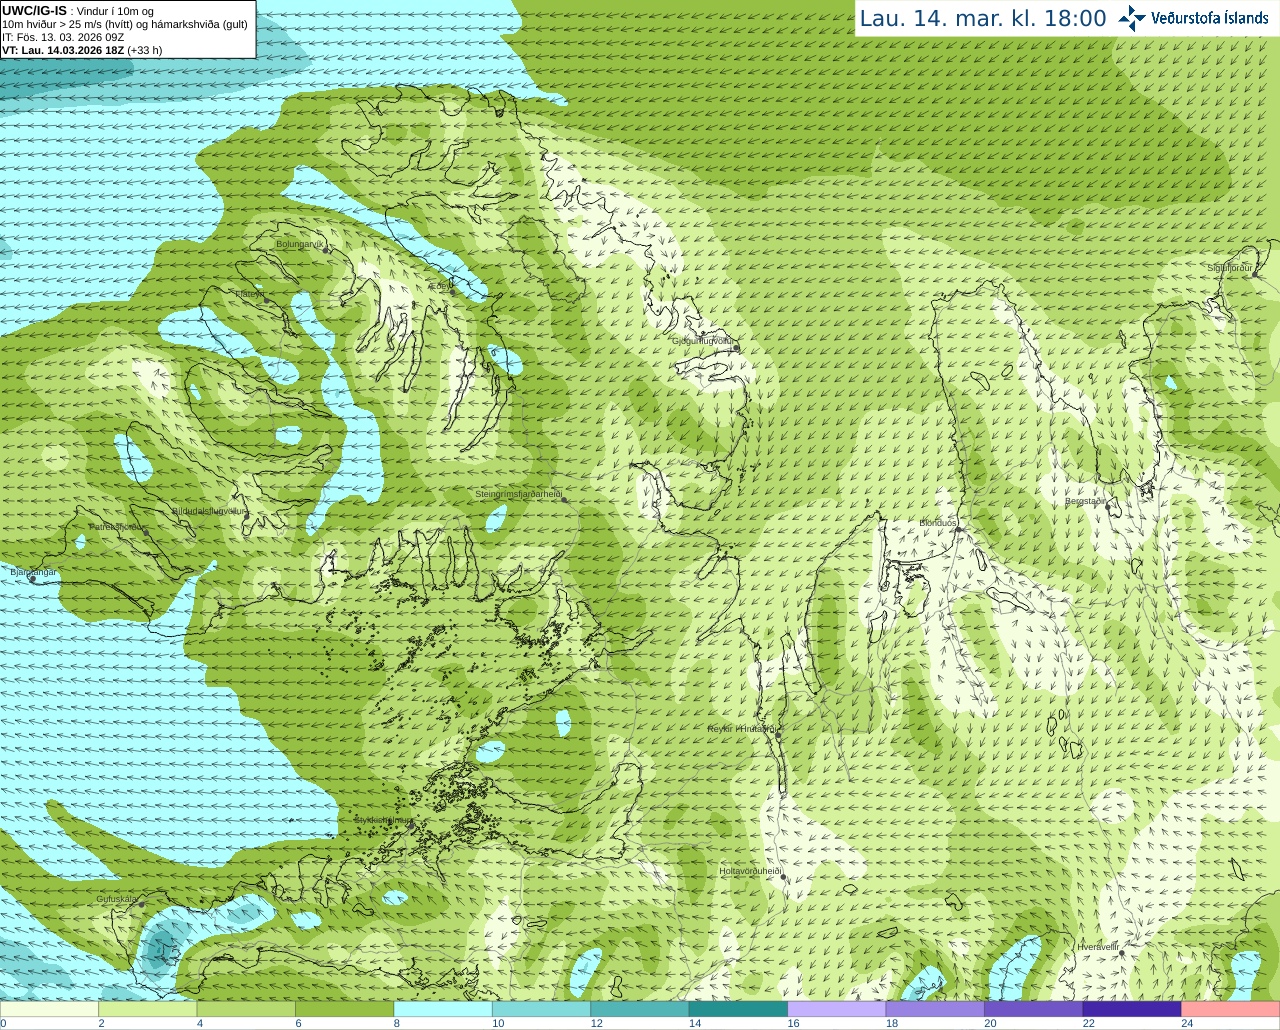Select the Æðey station marker
The height and width of the screenshot is (1030, 1280).
[x=452, y=292]
